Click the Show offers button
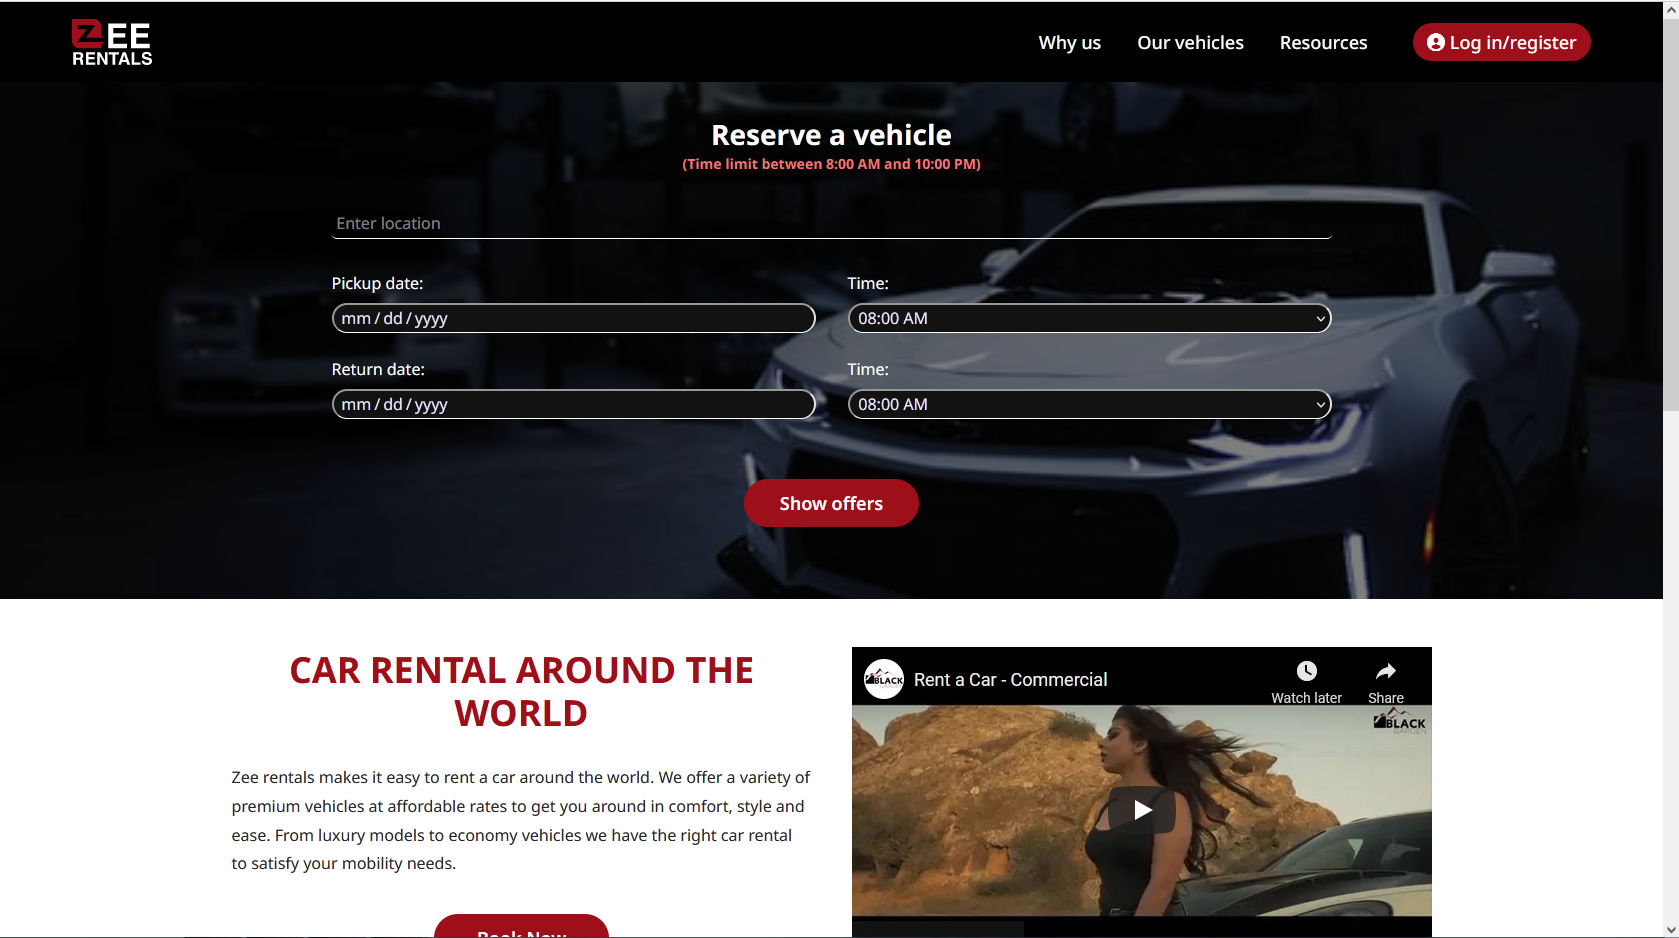 click(831, 503)
